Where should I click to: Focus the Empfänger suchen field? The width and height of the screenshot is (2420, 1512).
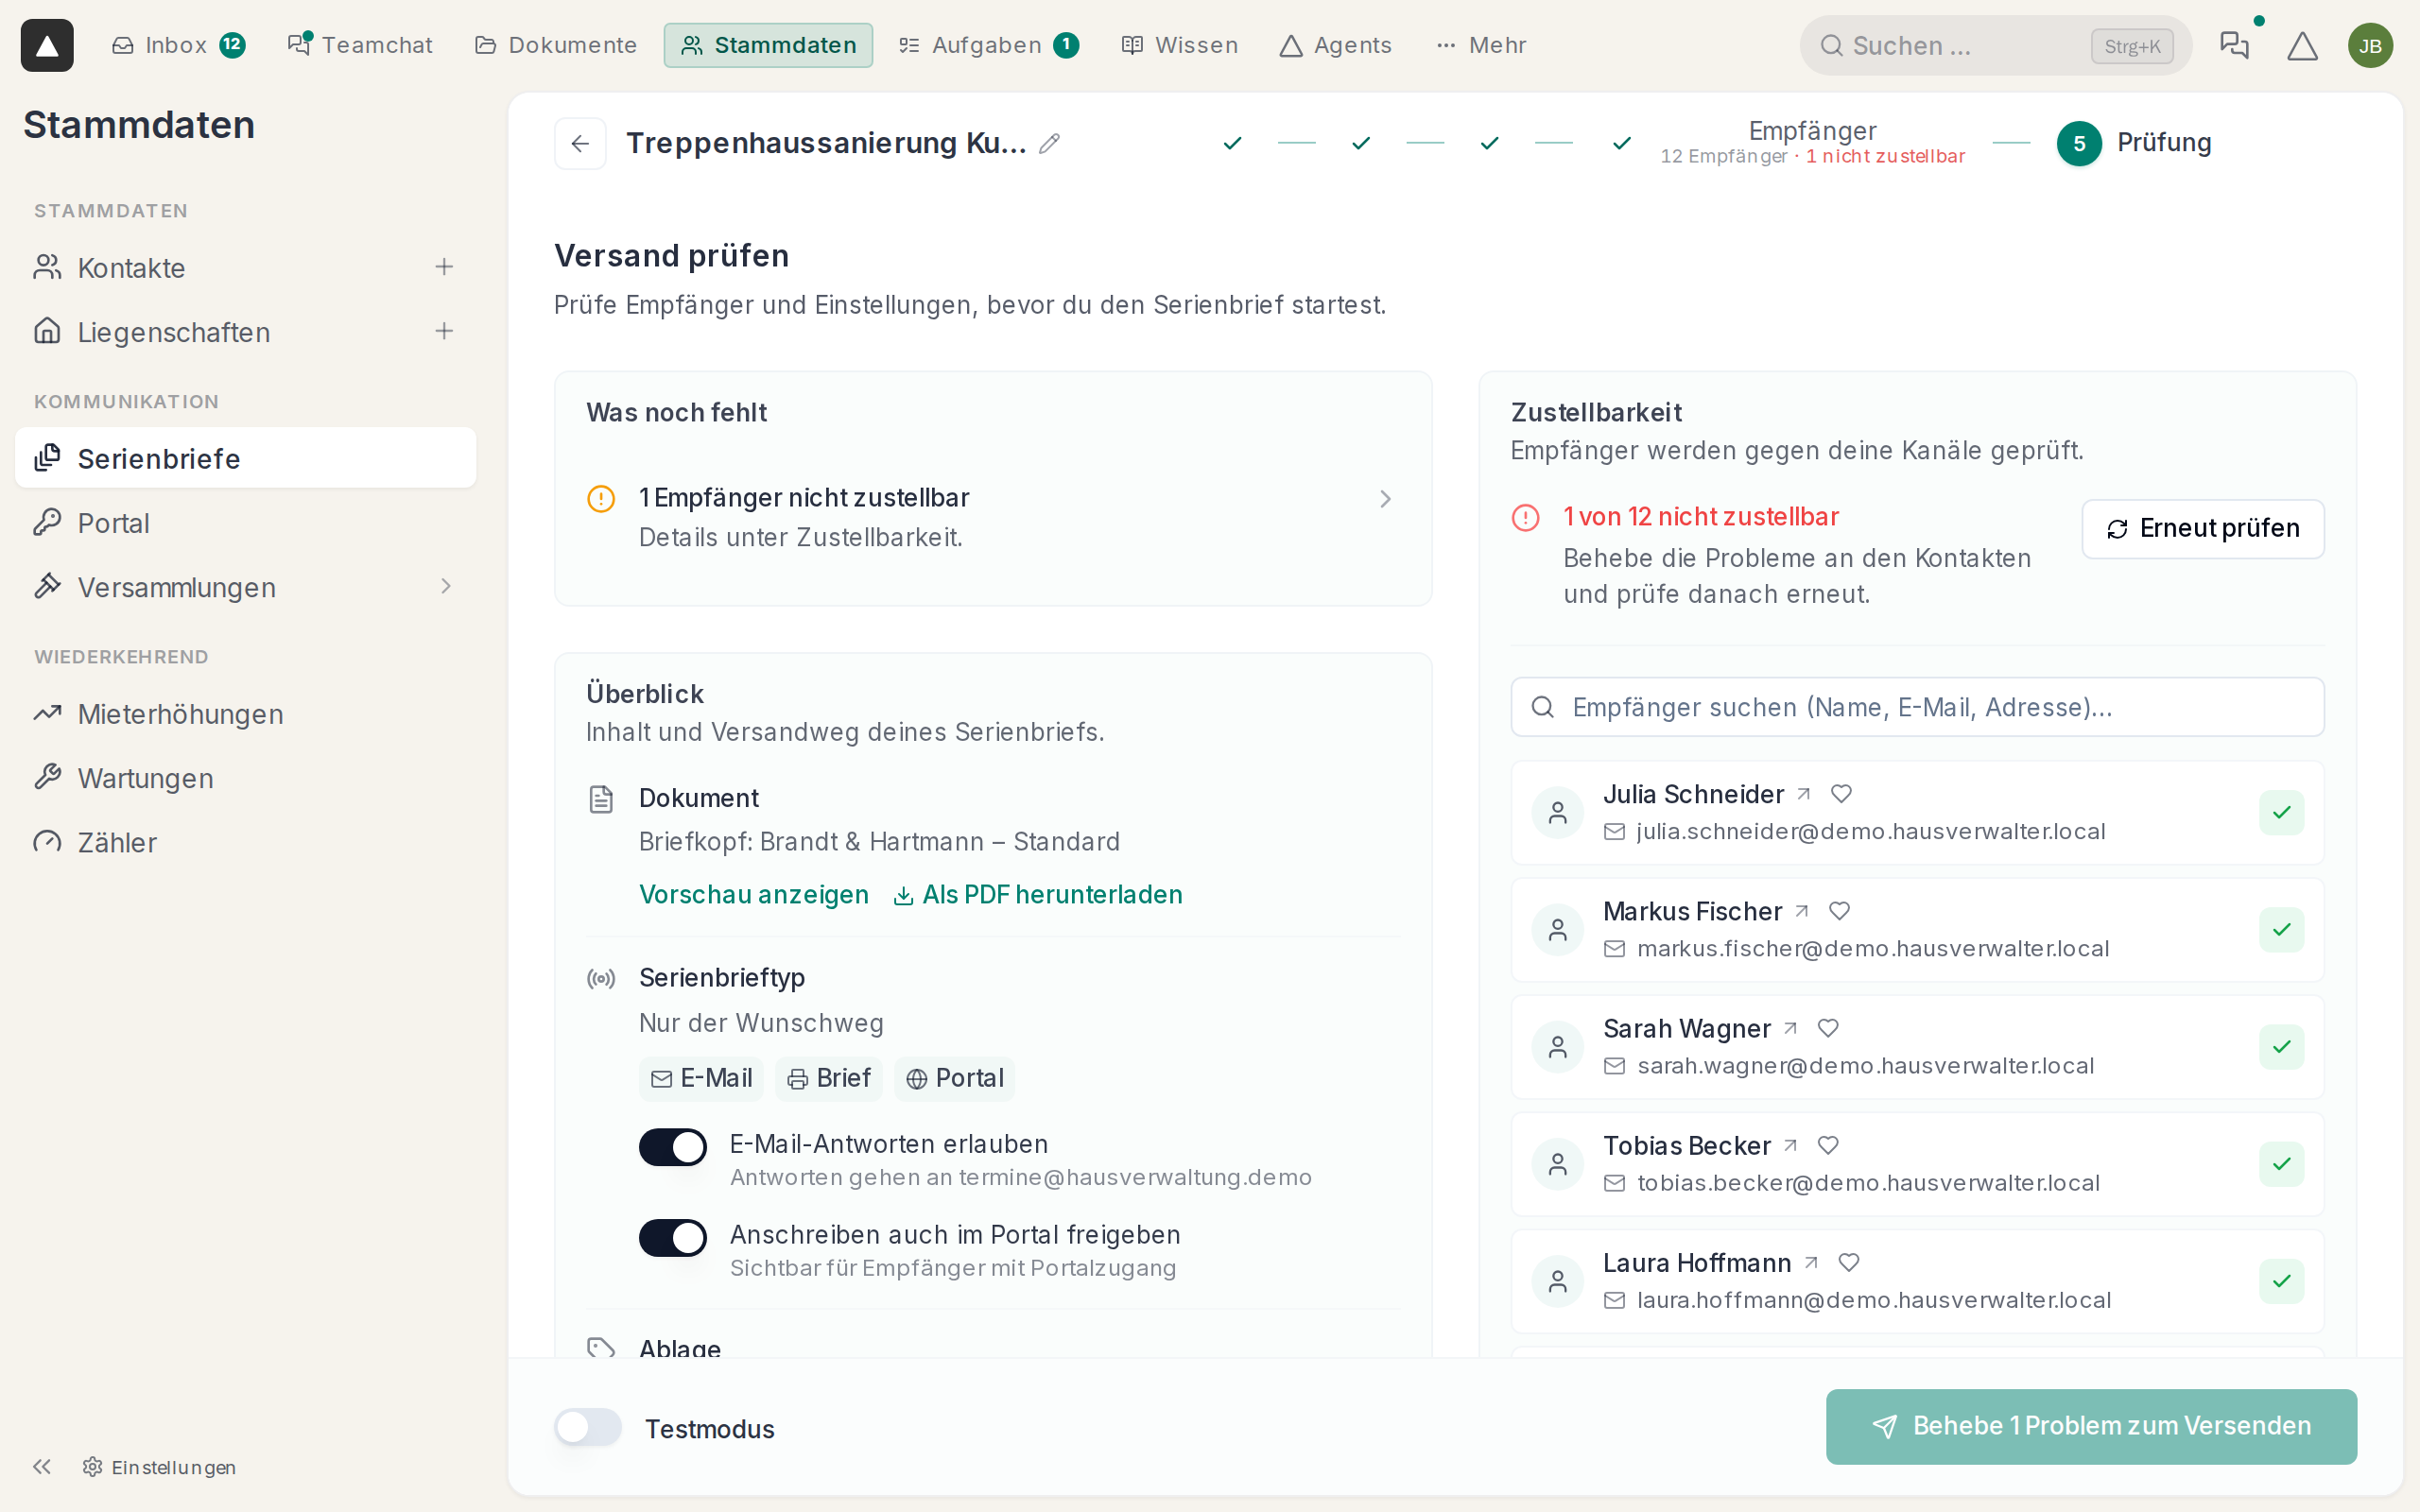[x=1917, y=707]
